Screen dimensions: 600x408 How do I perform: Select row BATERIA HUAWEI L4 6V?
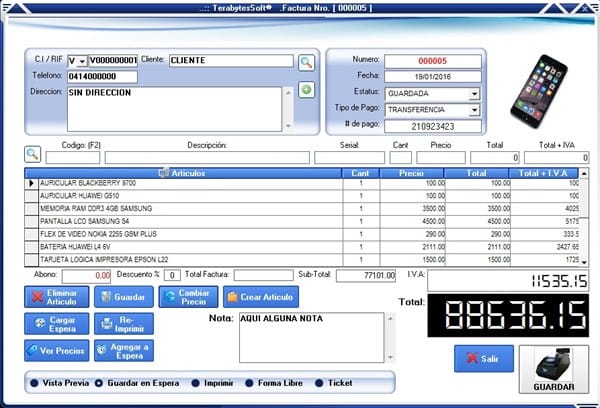(302, 247)
